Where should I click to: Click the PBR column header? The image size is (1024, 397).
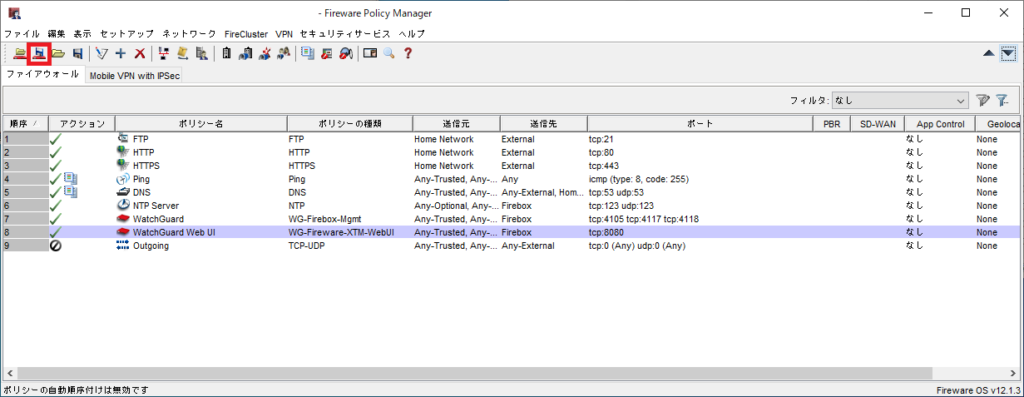click(831, 123)
